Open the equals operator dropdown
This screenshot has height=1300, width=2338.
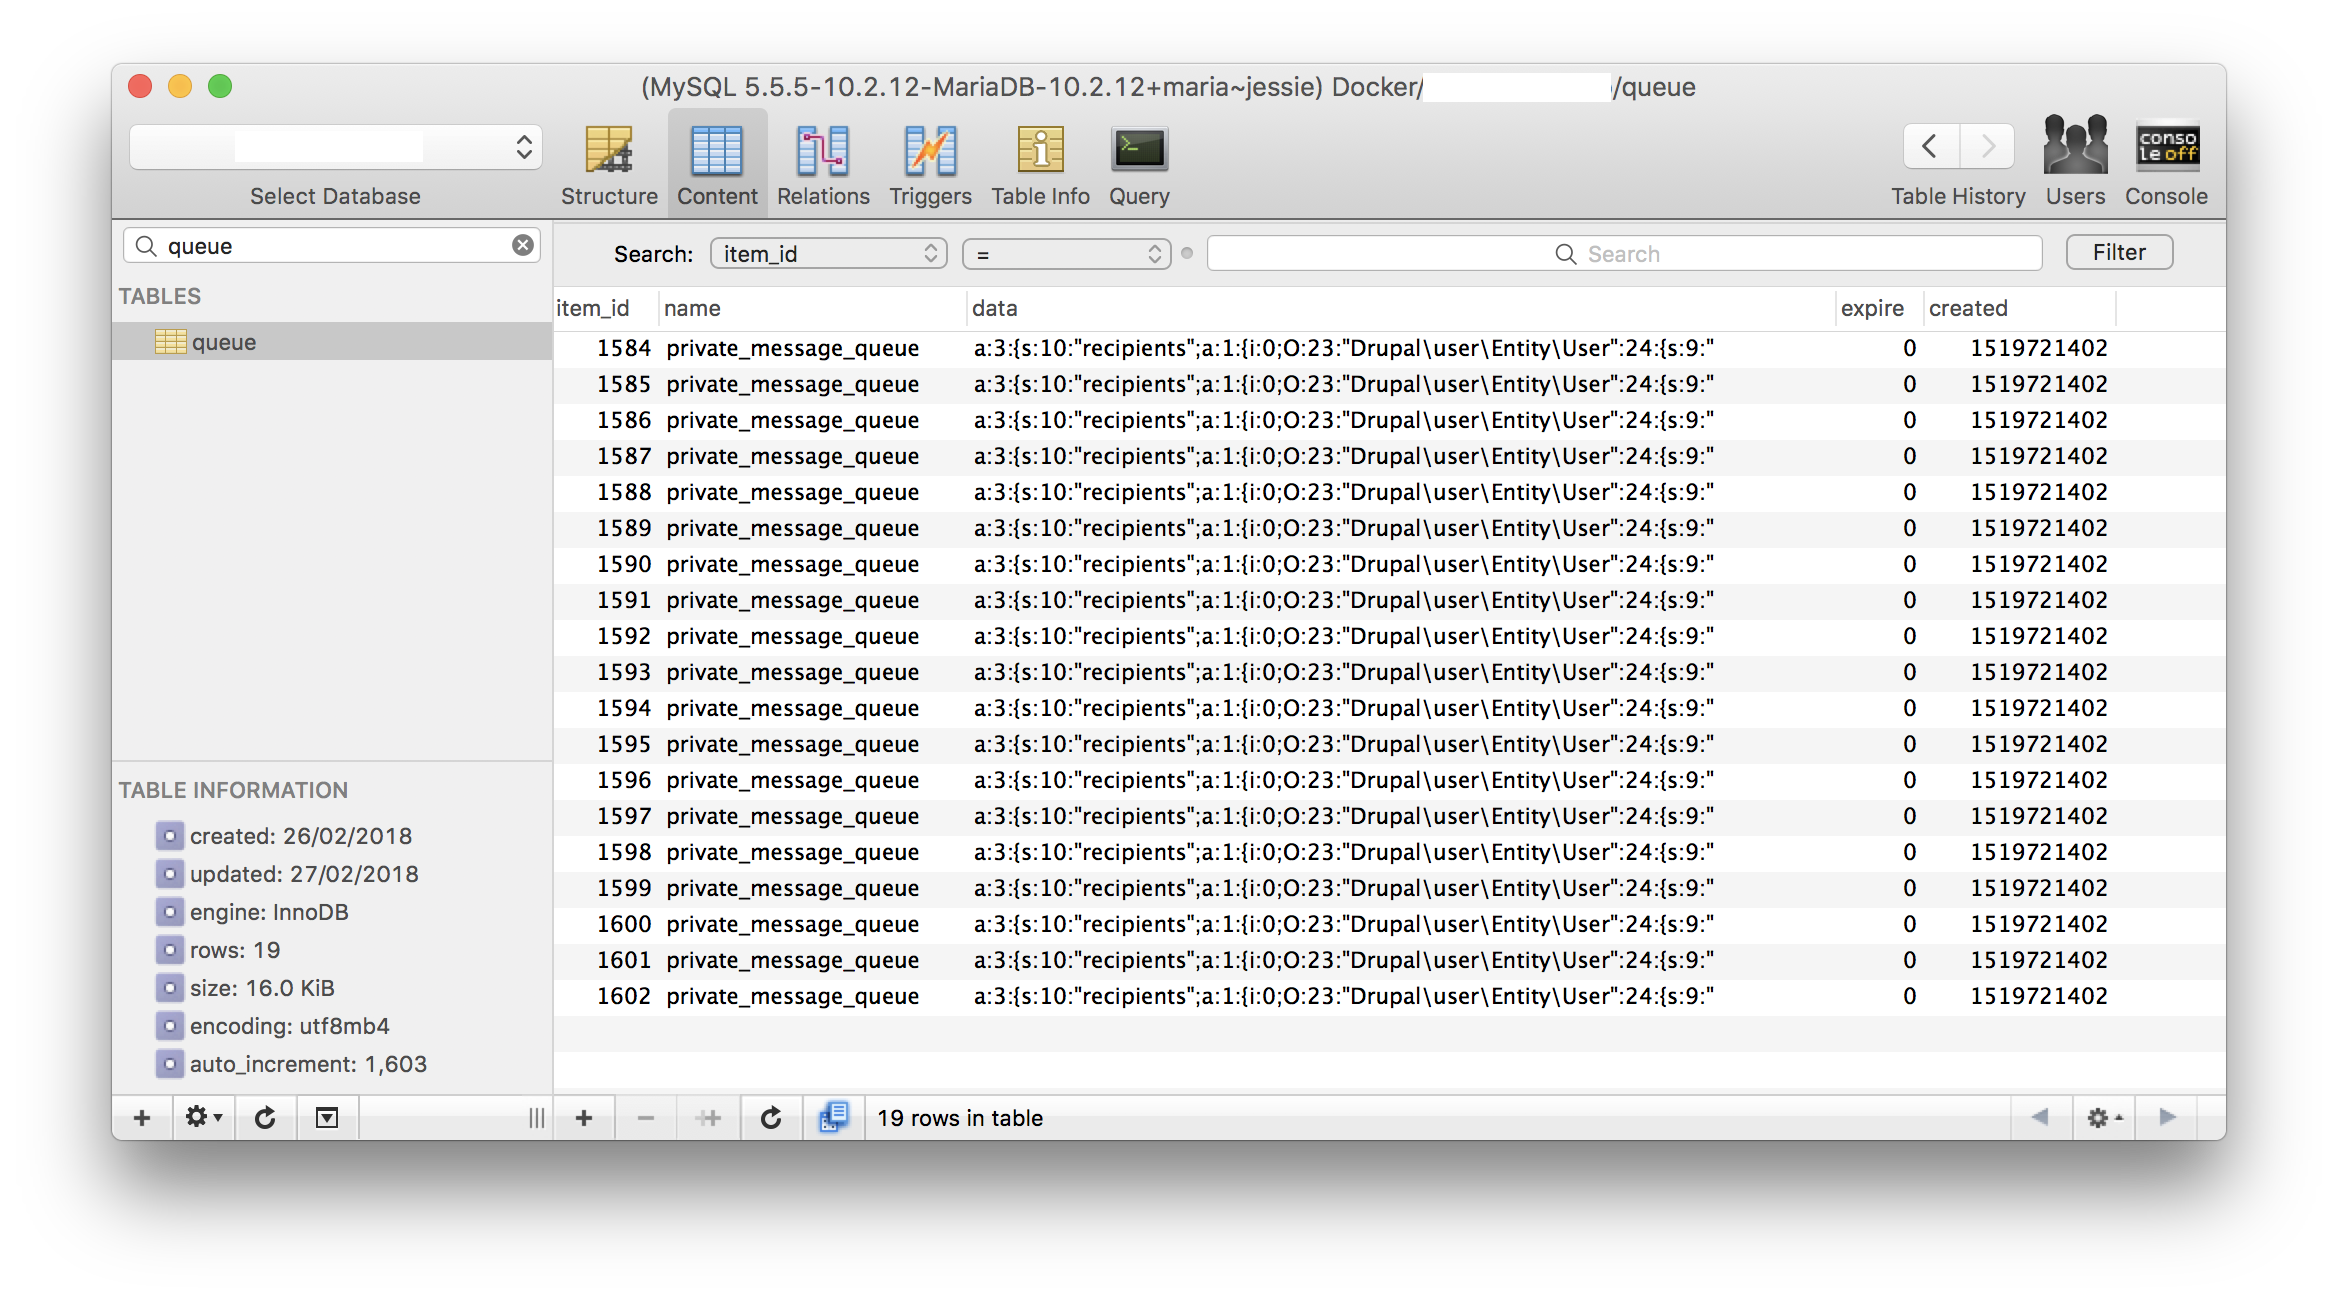tap(1066, 254)
